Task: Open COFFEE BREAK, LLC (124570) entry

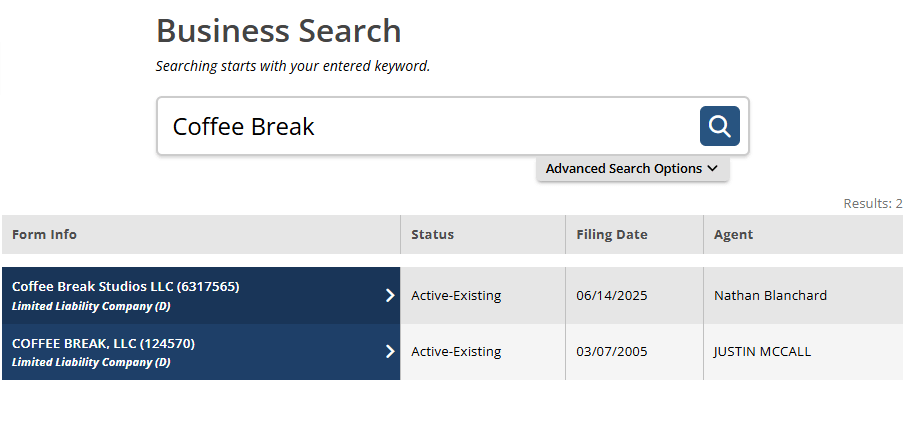Action: point(103,344)
